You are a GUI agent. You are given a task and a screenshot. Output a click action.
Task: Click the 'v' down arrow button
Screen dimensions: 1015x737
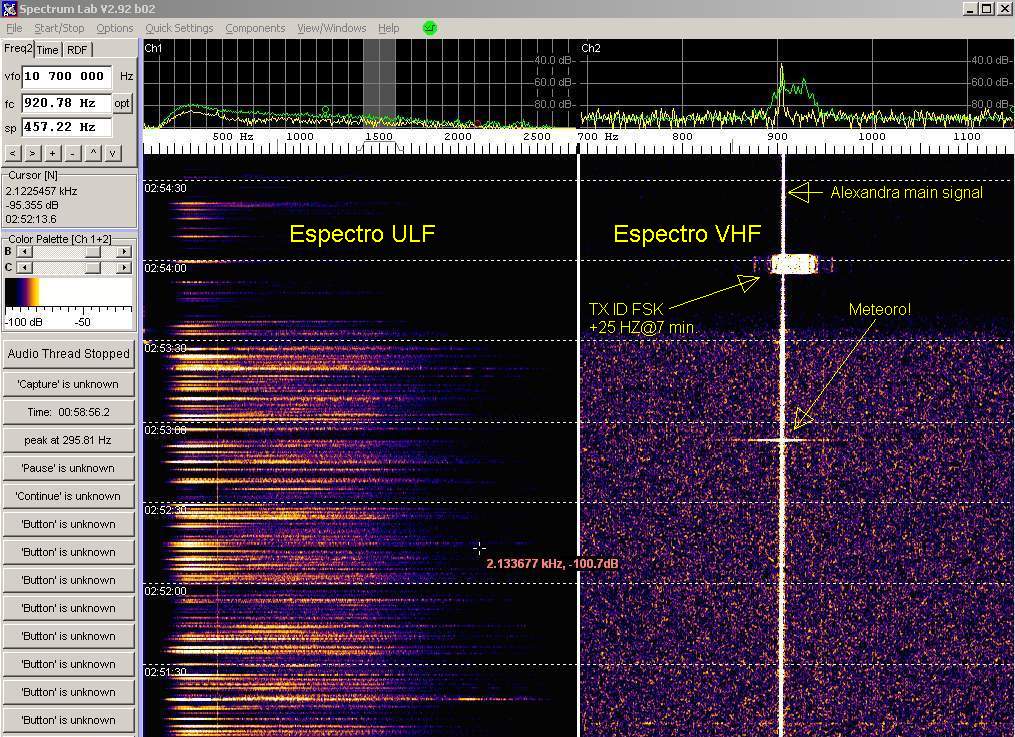point(113,153)
